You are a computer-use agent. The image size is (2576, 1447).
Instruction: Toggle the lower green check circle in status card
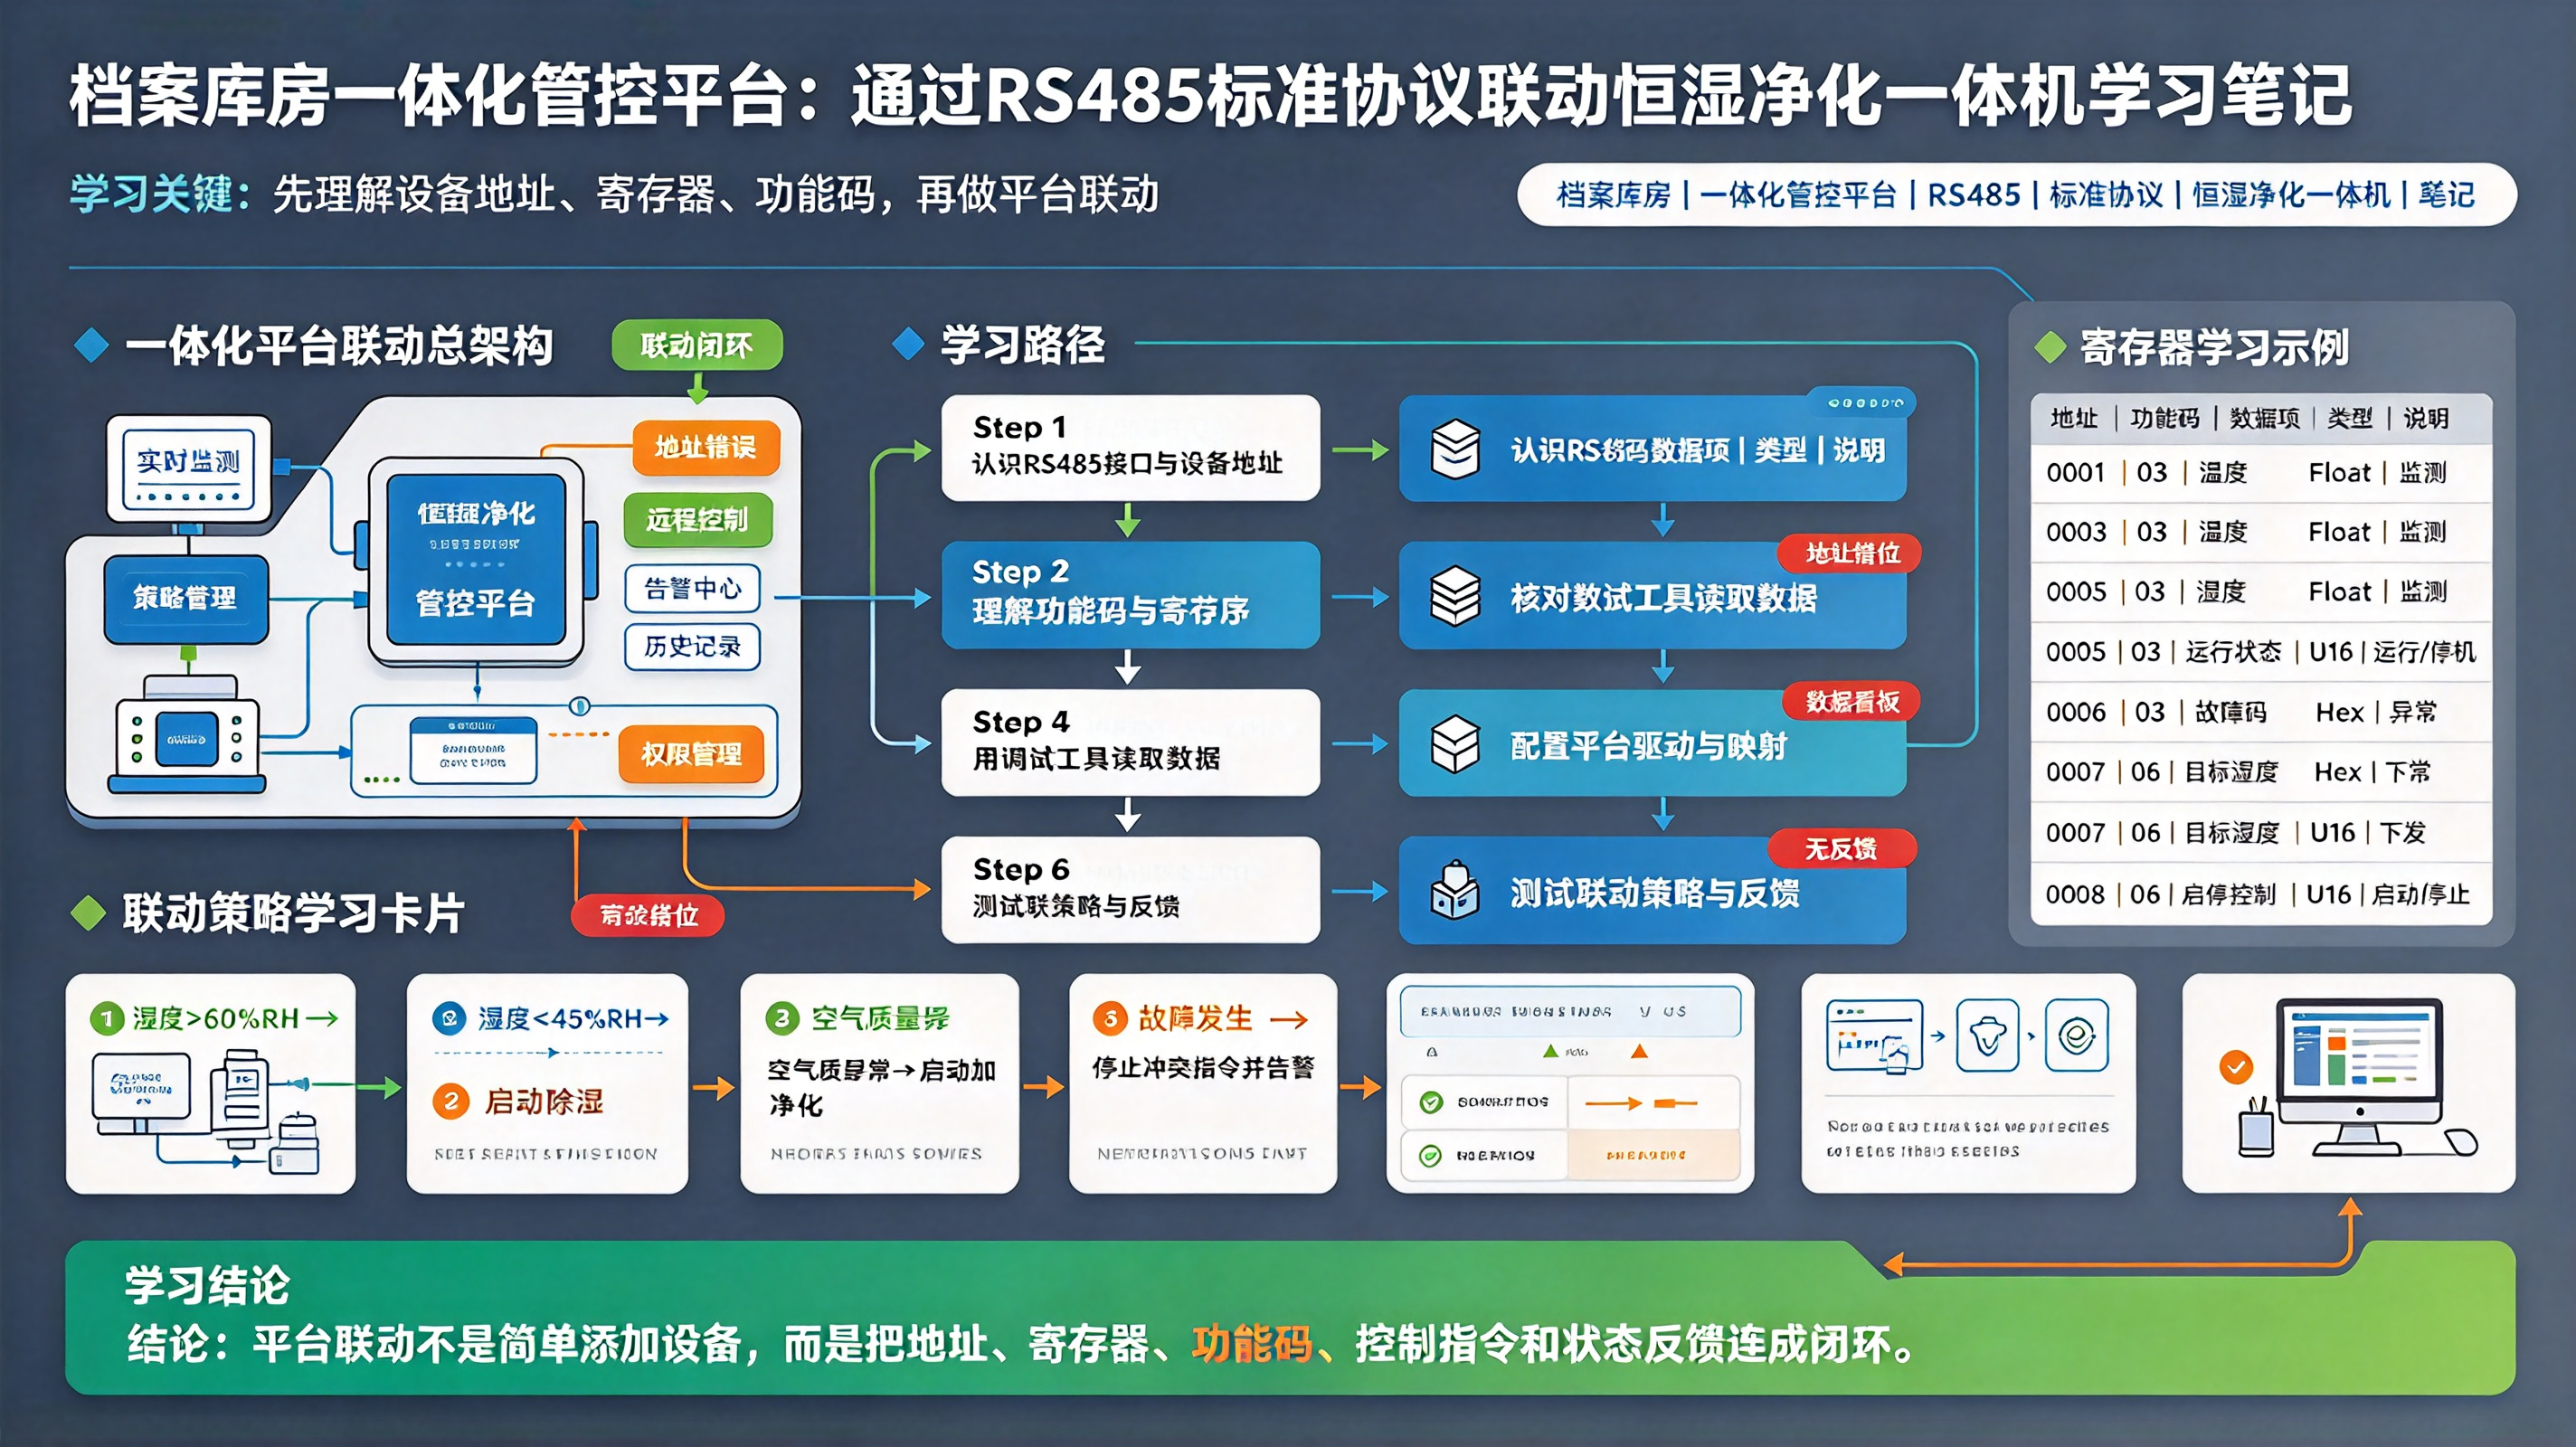click(1431, 1156)
